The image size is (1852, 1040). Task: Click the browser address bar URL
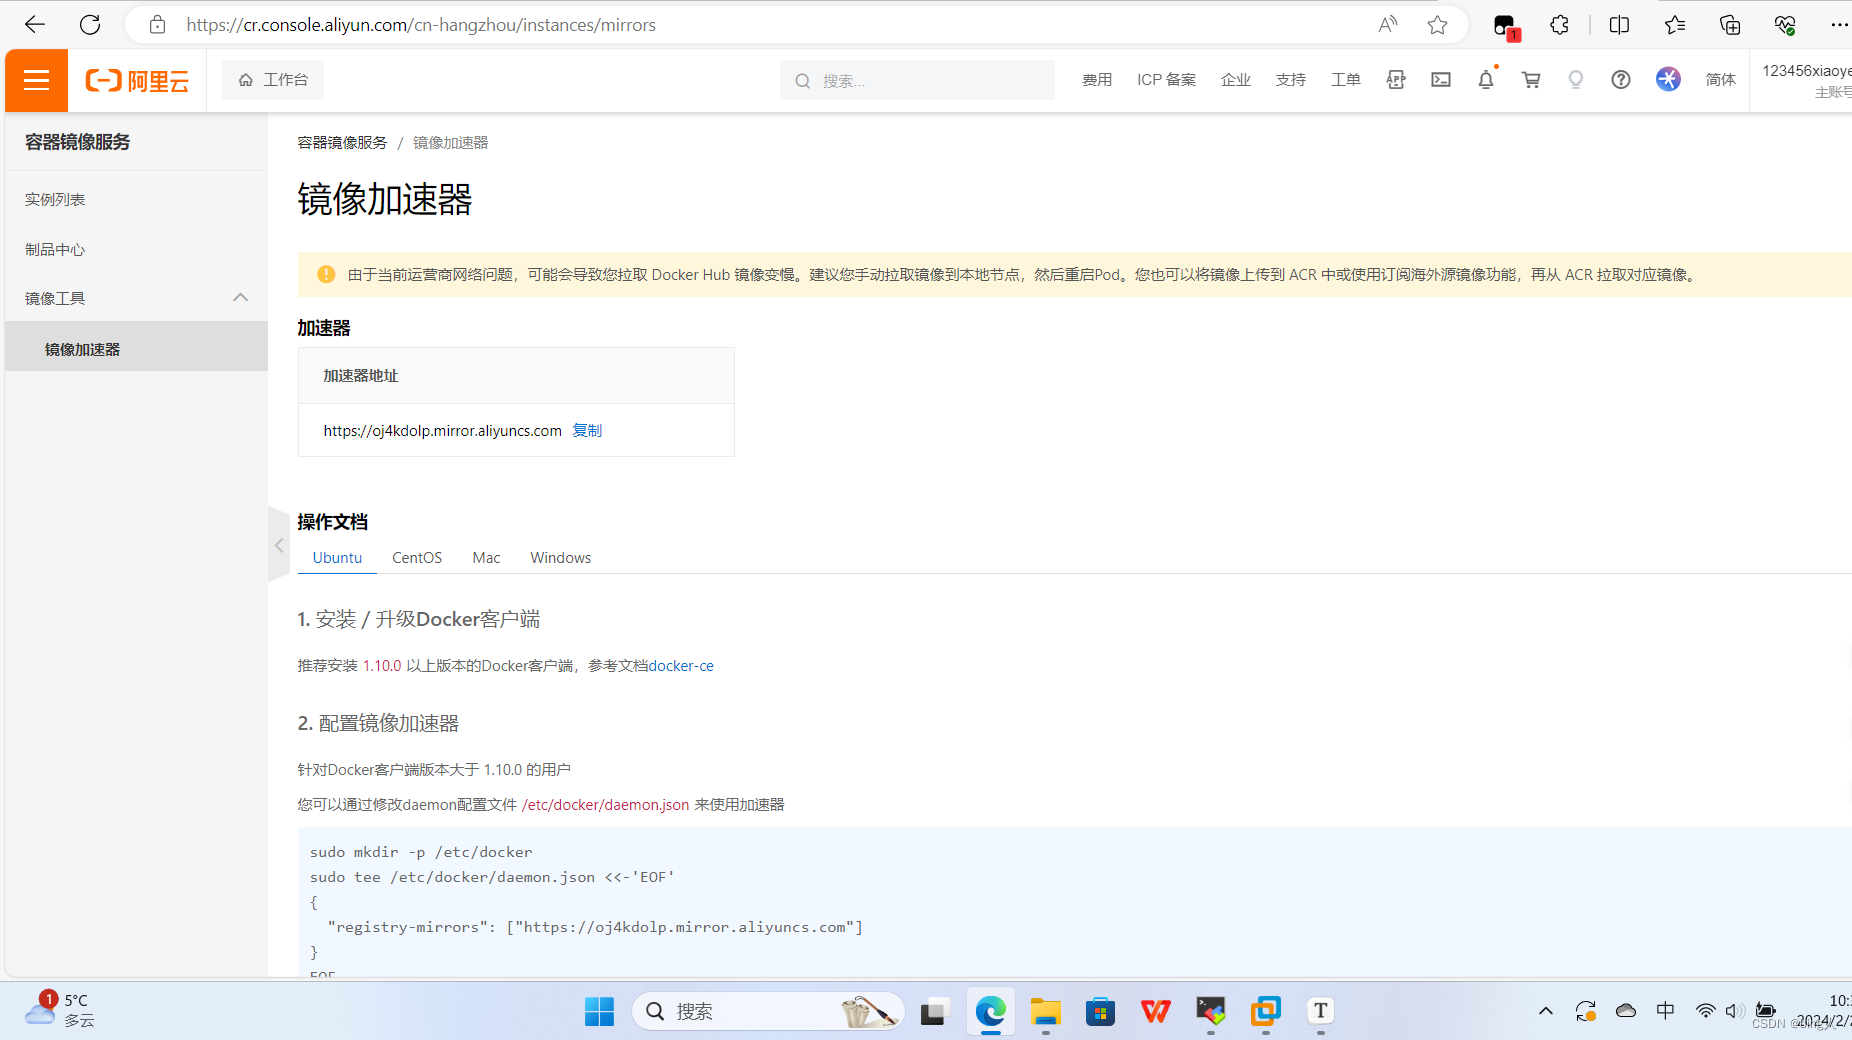(421, 25)
